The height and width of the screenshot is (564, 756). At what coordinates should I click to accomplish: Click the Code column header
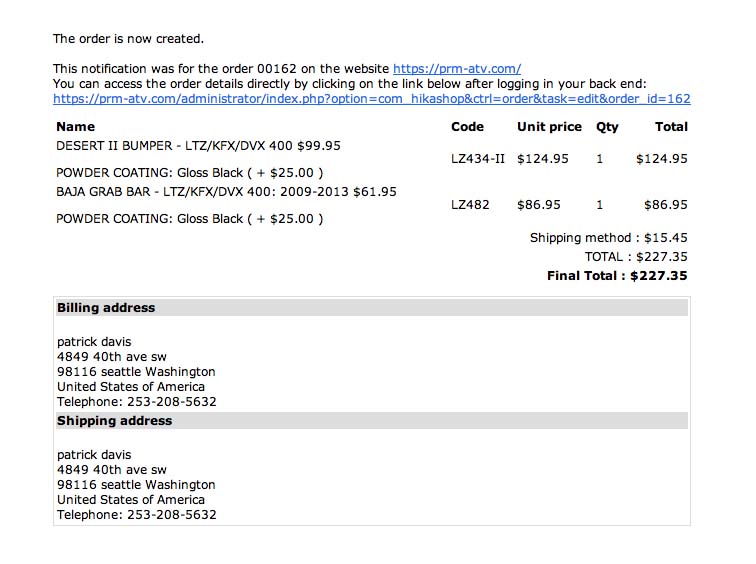pyautogui.click(x=467, y=127)
